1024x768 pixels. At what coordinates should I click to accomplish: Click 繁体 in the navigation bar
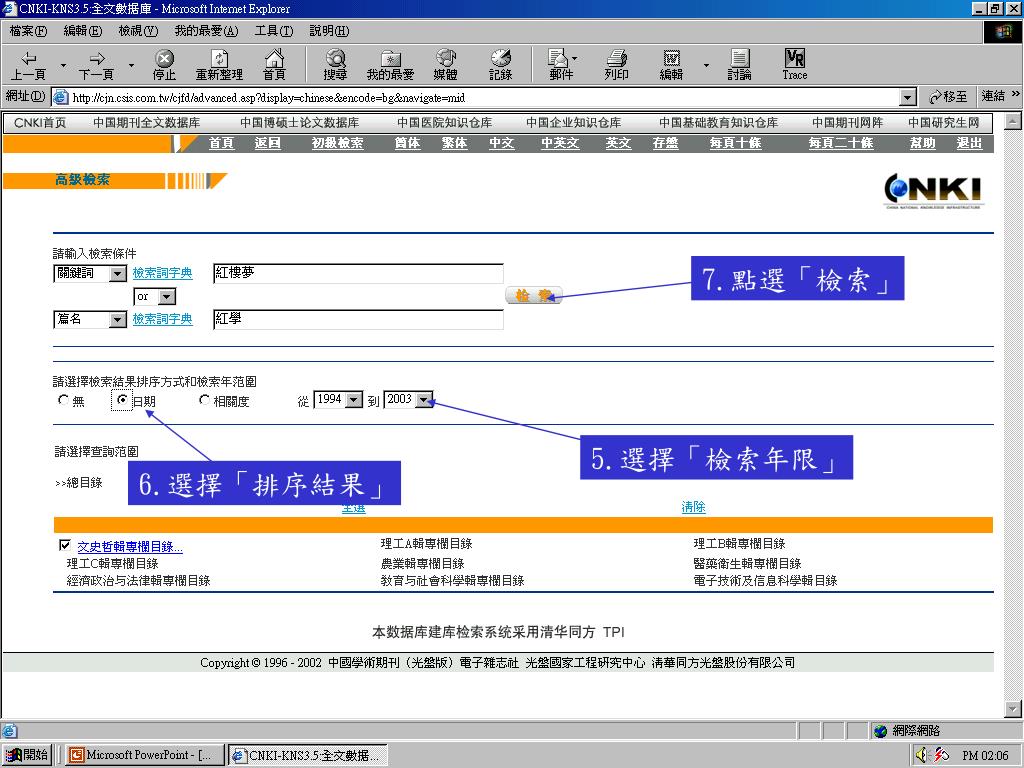pyautogui.click(x=455, y=143)
